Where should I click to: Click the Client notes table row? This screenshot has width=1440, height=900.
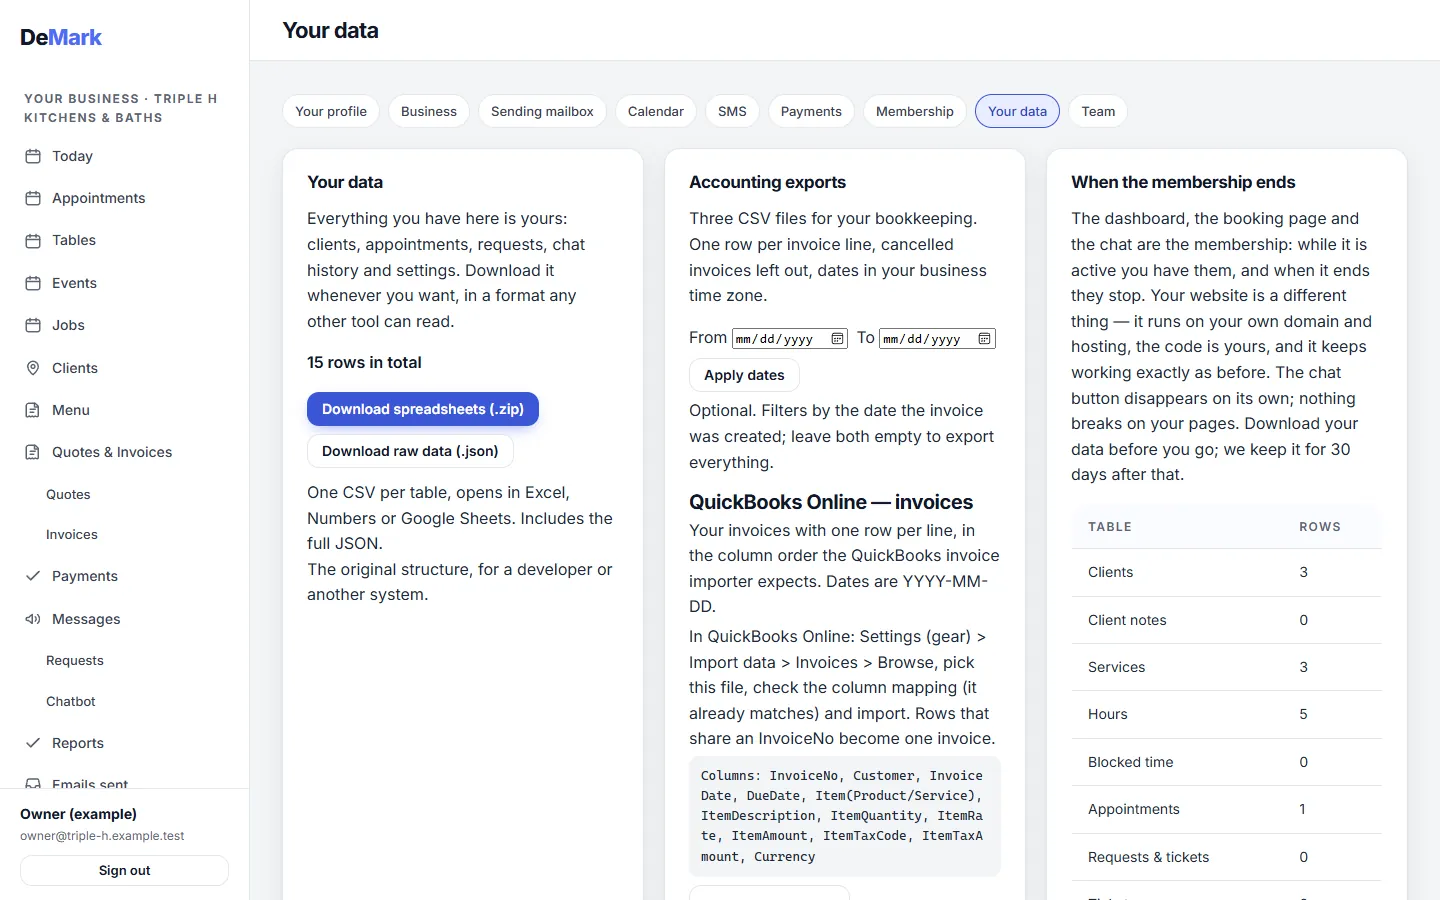click(x=1227, y=620)
